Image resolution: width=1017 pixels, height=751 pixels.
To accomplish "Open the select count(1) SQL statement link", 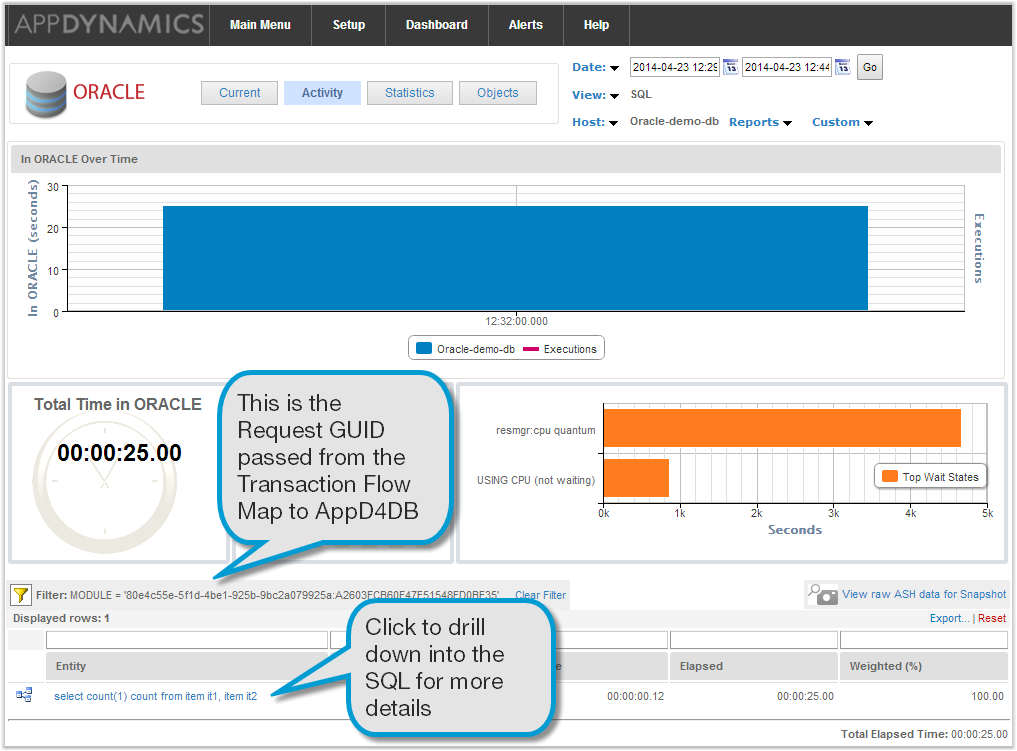I will [x=156, y=696].
